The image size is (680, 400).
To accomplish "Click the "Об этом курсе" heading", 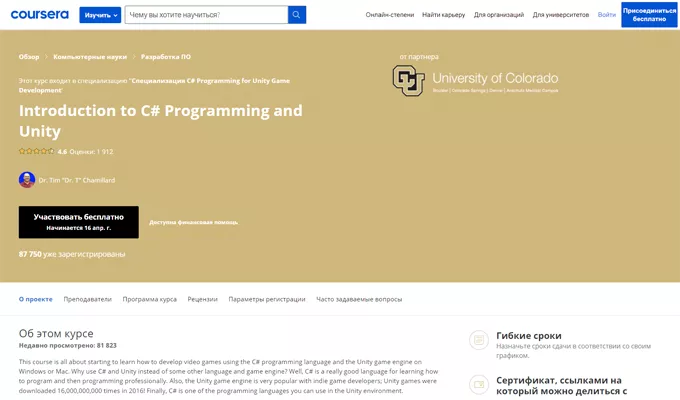I will [x=56, y=333].
